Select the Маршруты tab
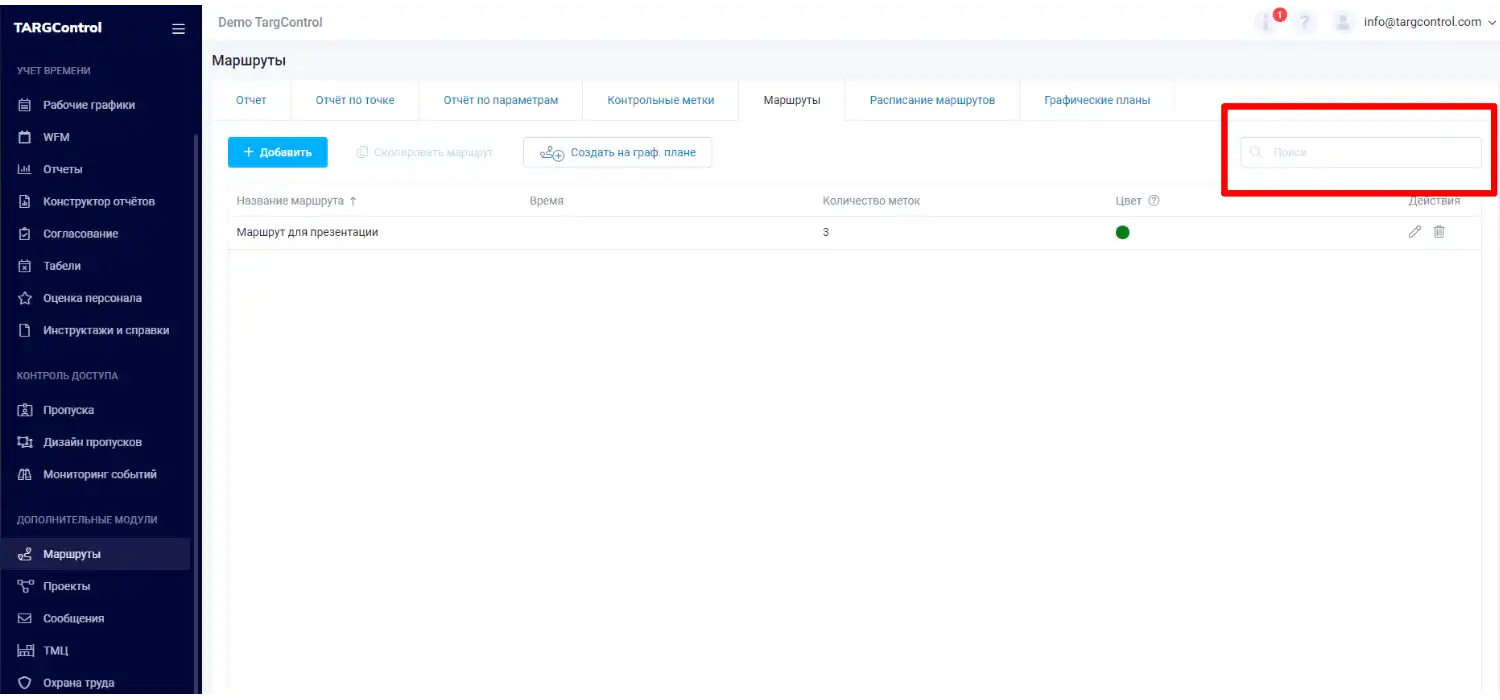 click(x=792, y=100)
